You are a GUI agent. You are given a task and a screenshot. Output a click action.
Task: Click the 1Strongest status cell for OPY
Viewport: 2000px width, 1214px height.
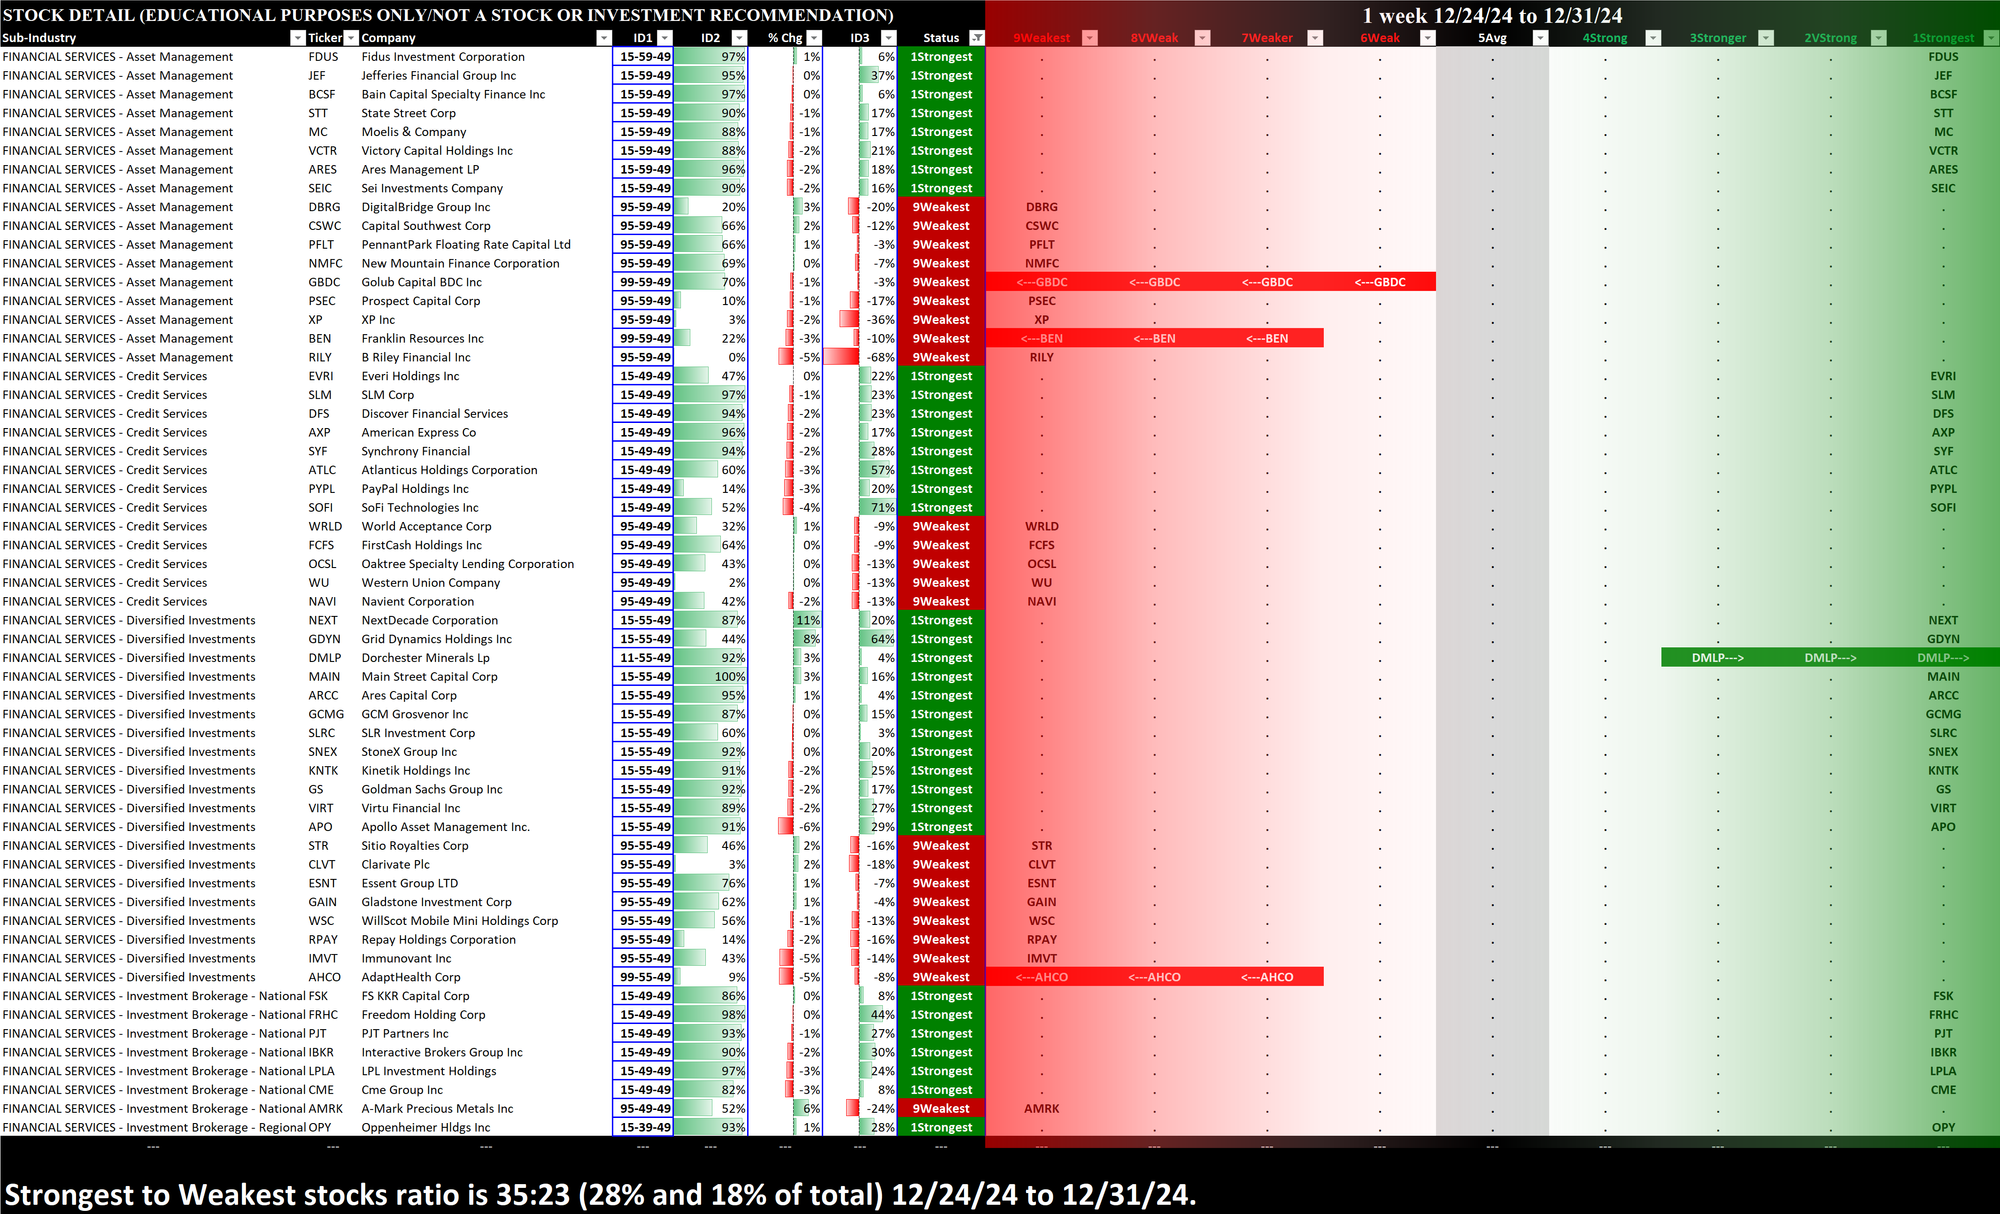click(x=941, y=1127)
